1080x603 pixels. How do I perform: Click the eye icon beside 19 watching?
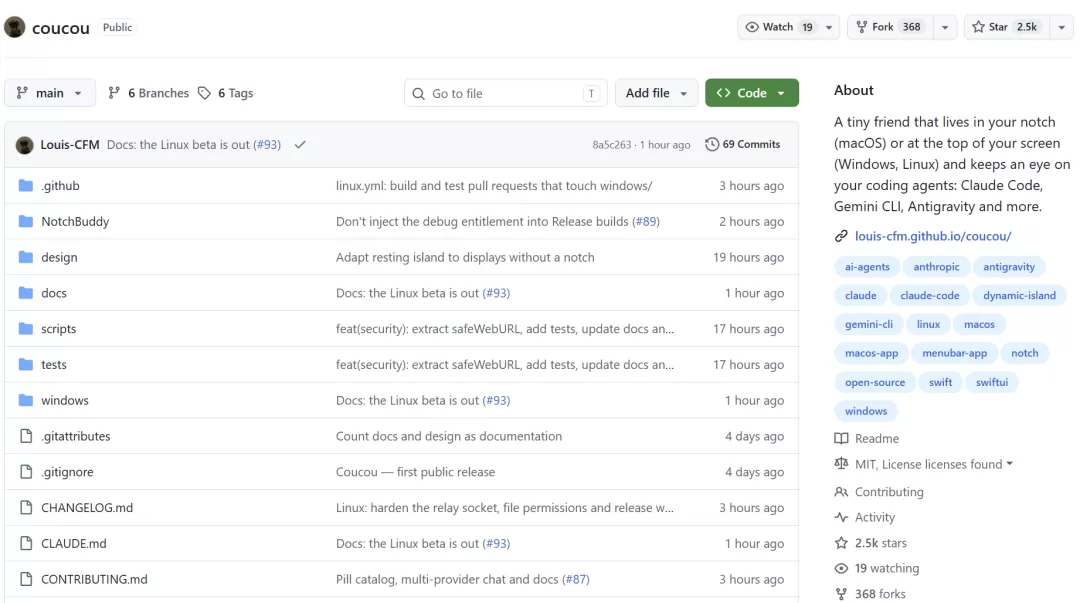coord(841,569)
